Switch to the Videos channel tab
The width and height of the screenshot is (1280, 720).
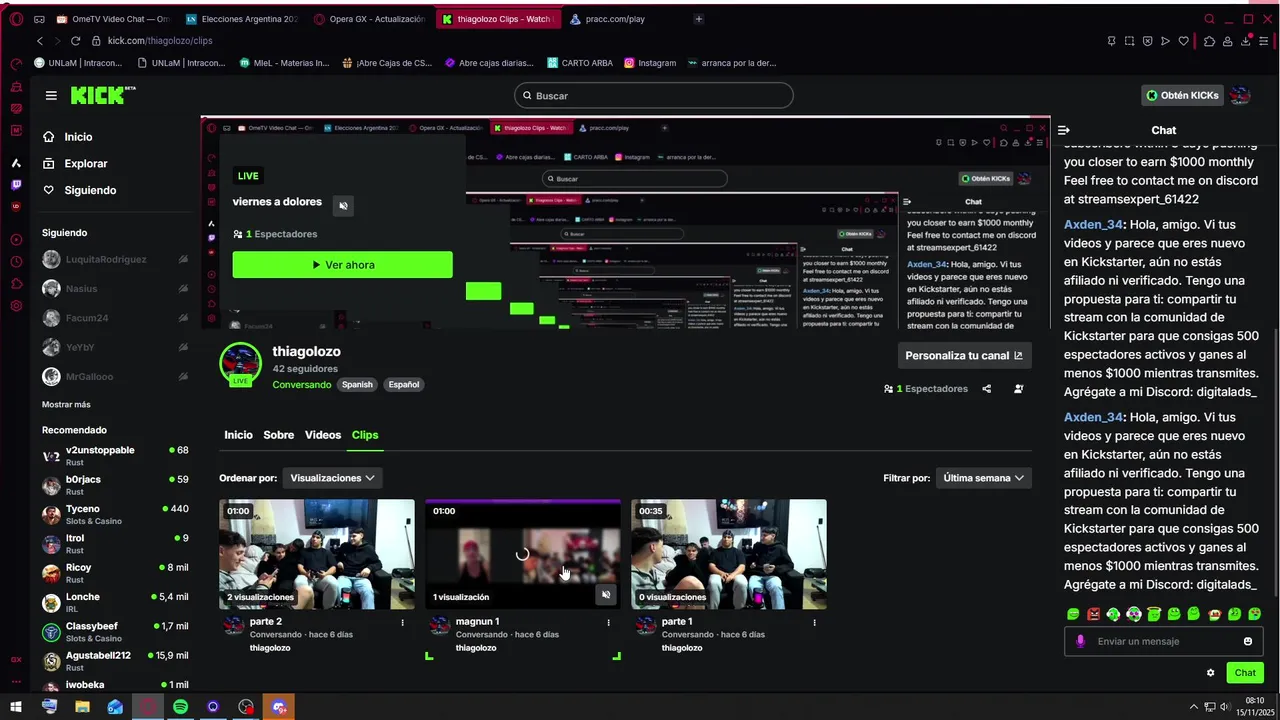point(323,435)
